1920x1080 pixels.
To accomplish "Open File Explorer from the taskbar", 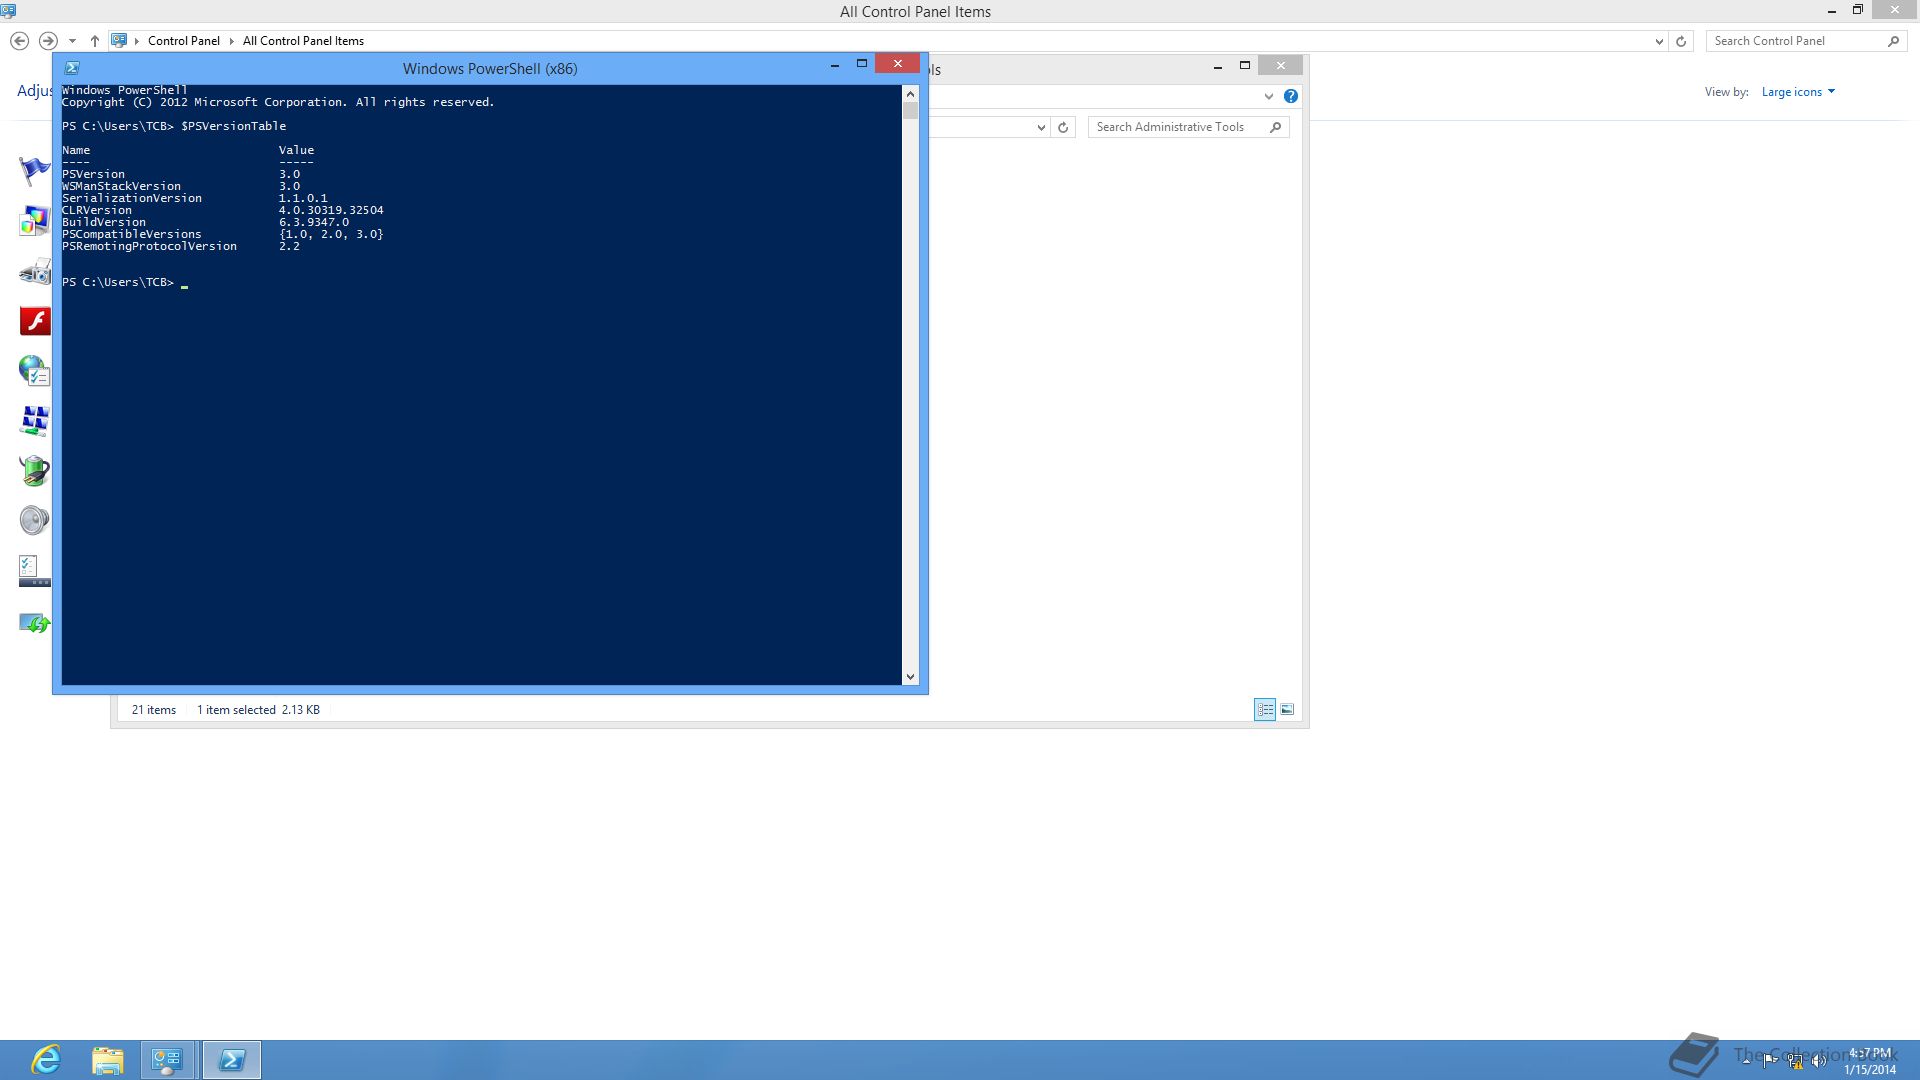I will (107, 1060).
